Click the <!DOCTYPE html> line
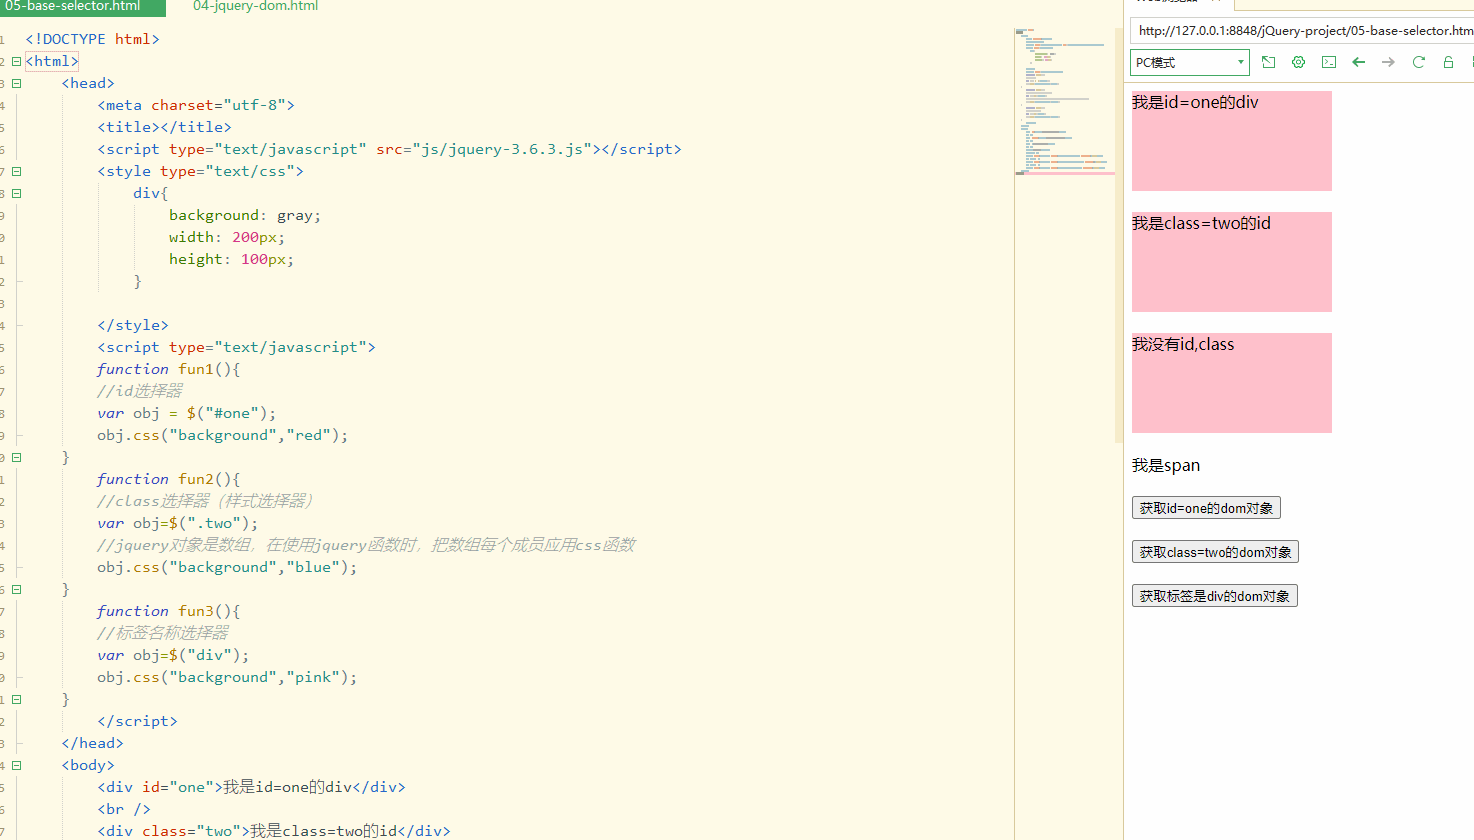The image size is (1474, 840). tap(92, 39)
